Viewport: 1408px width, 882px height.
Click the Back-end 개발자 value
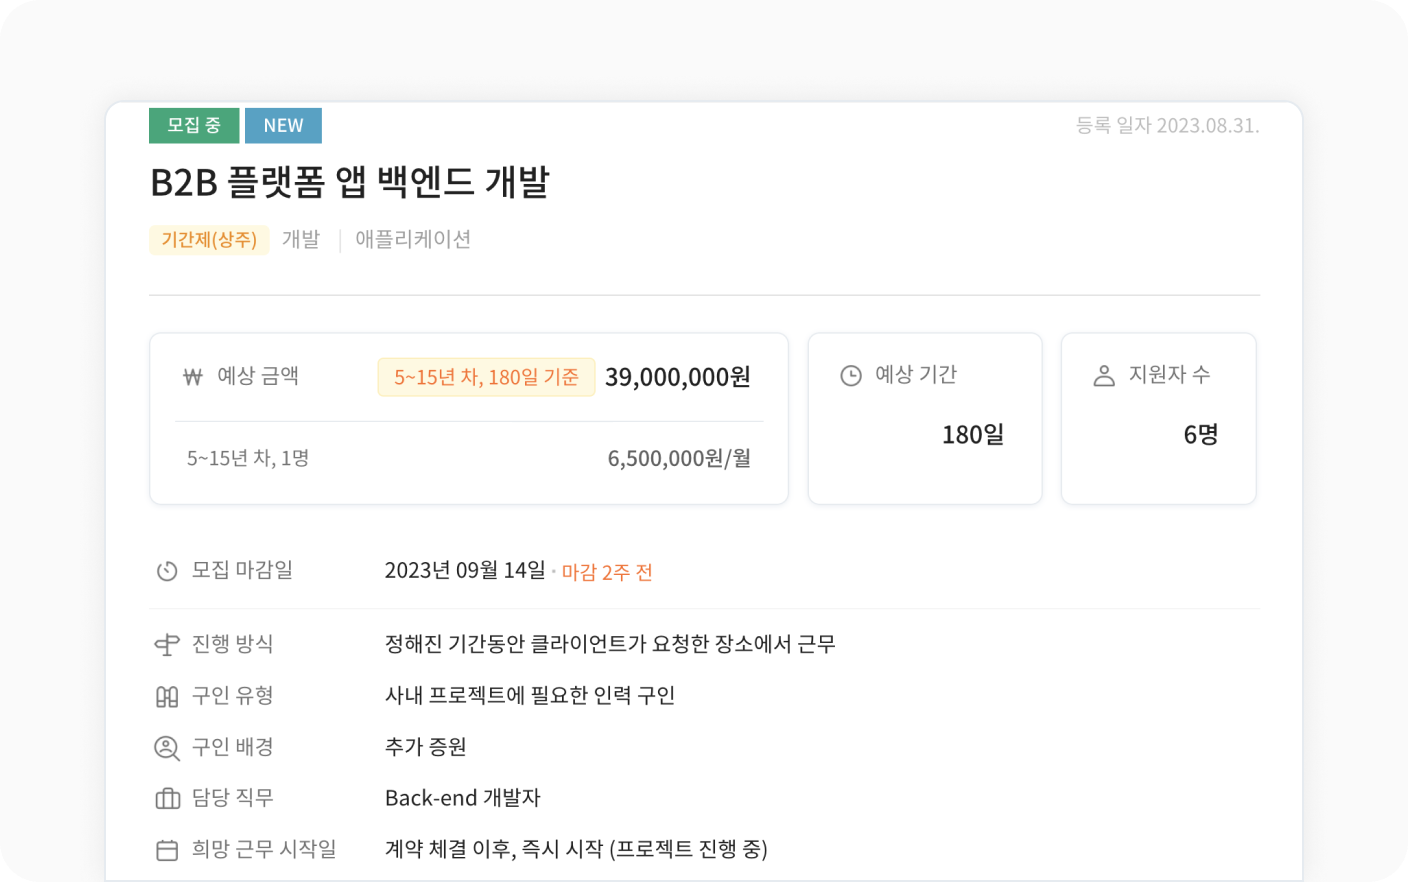(463, 798)
